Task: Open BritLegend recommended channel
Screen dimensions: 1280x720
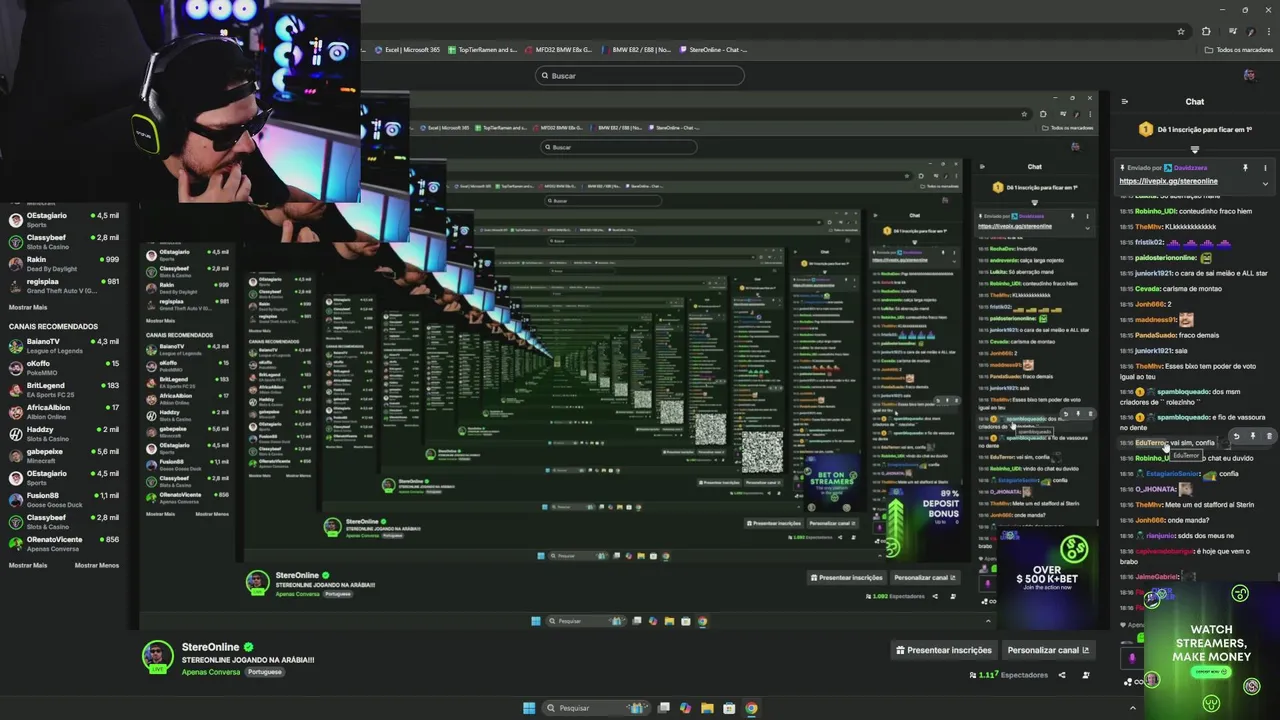Action: click(64, 390)
